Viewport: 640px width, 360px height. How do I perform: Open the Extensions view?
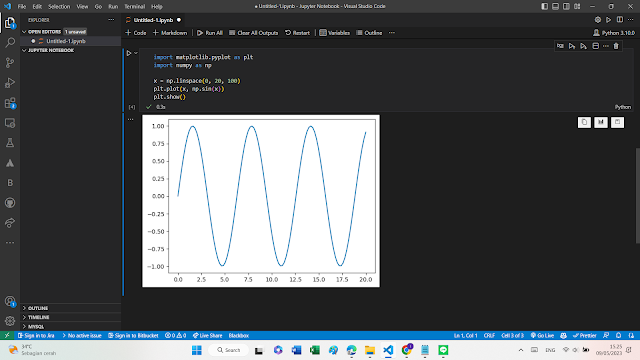[10, 103]
